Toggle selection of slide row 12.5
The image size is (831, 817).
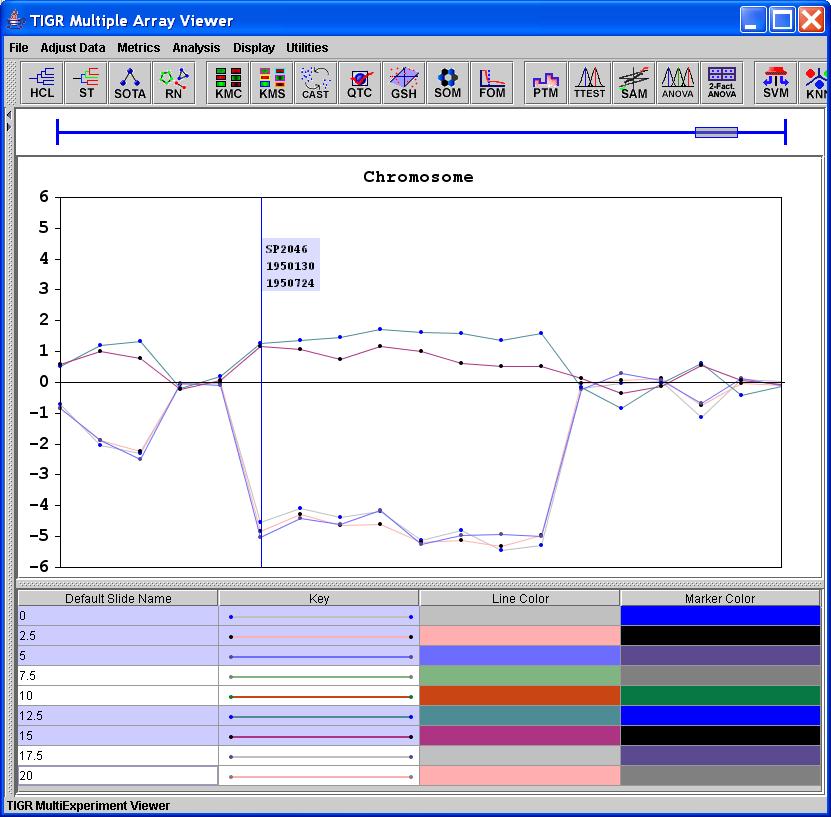(117, 716)
